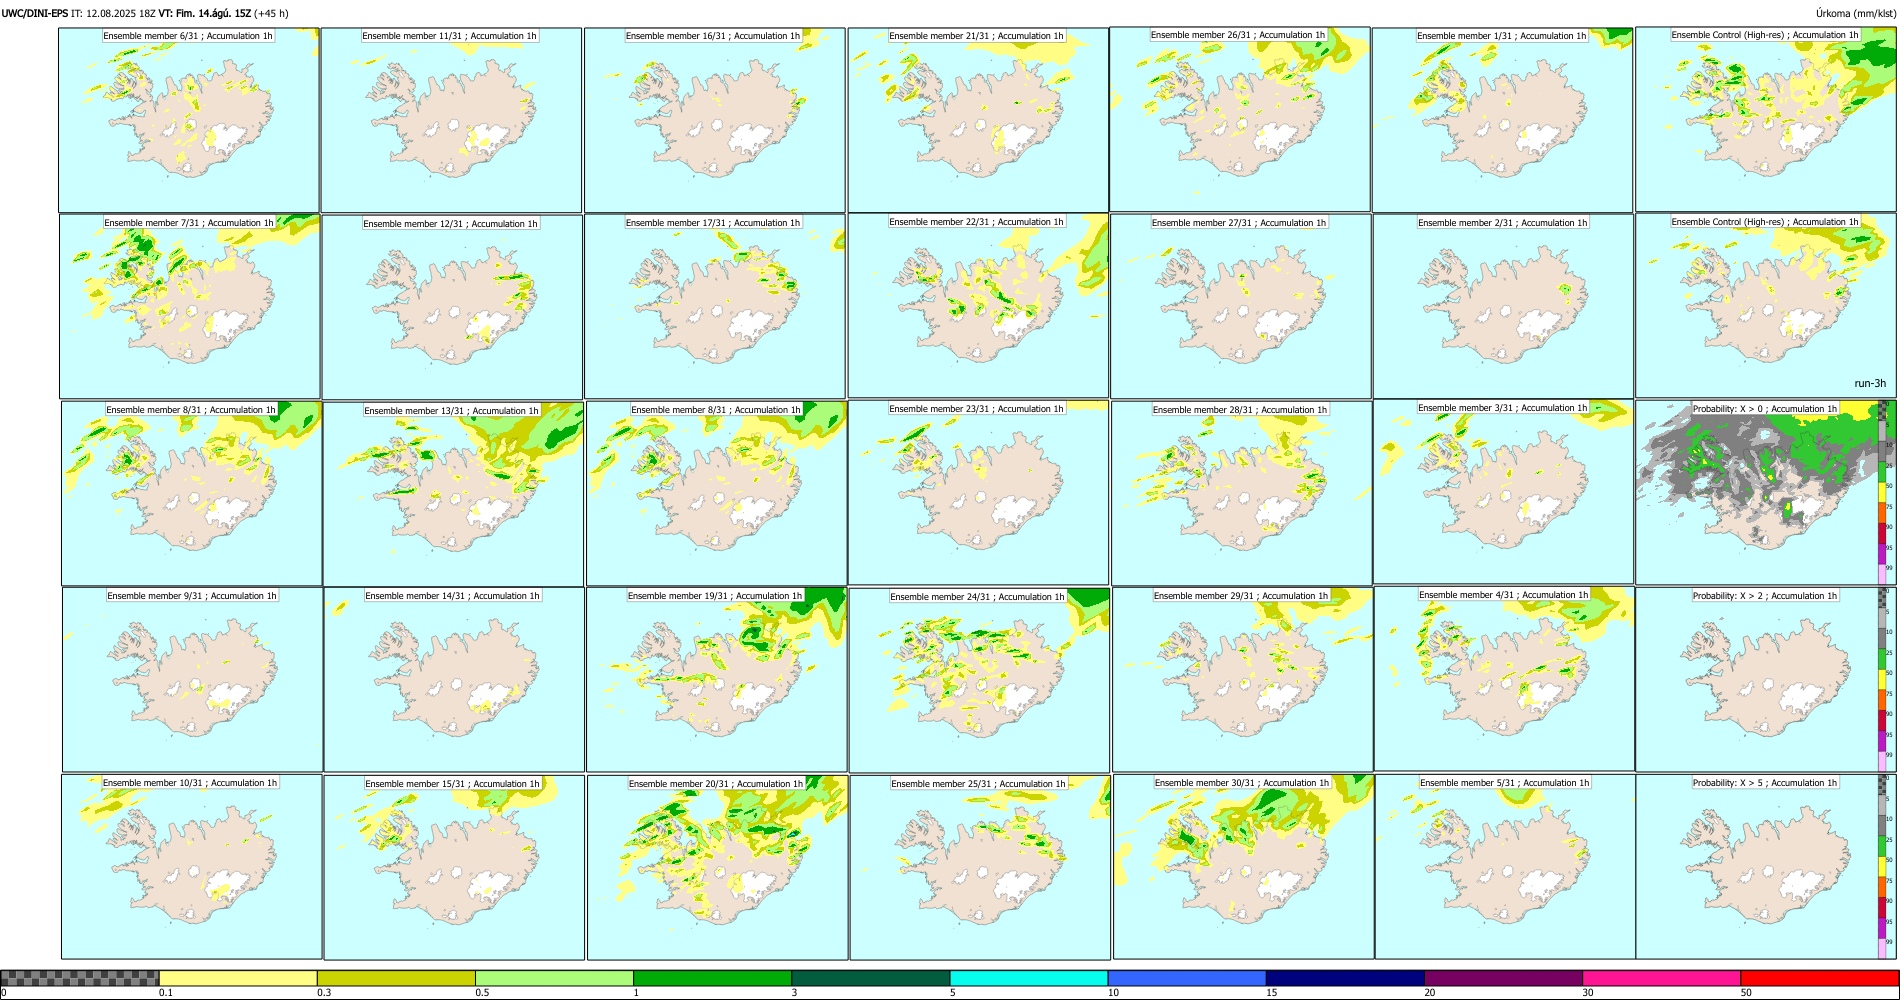Click the cyan 5–10 legend swatch

(1029, 978)
